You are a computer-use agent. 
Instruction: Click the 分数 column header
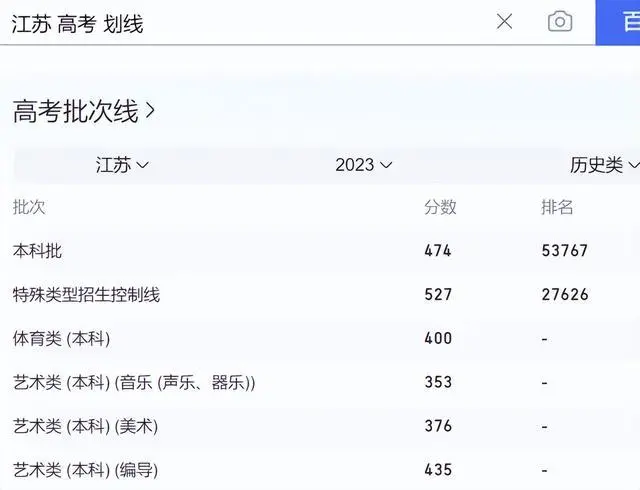tap(440, 207)
